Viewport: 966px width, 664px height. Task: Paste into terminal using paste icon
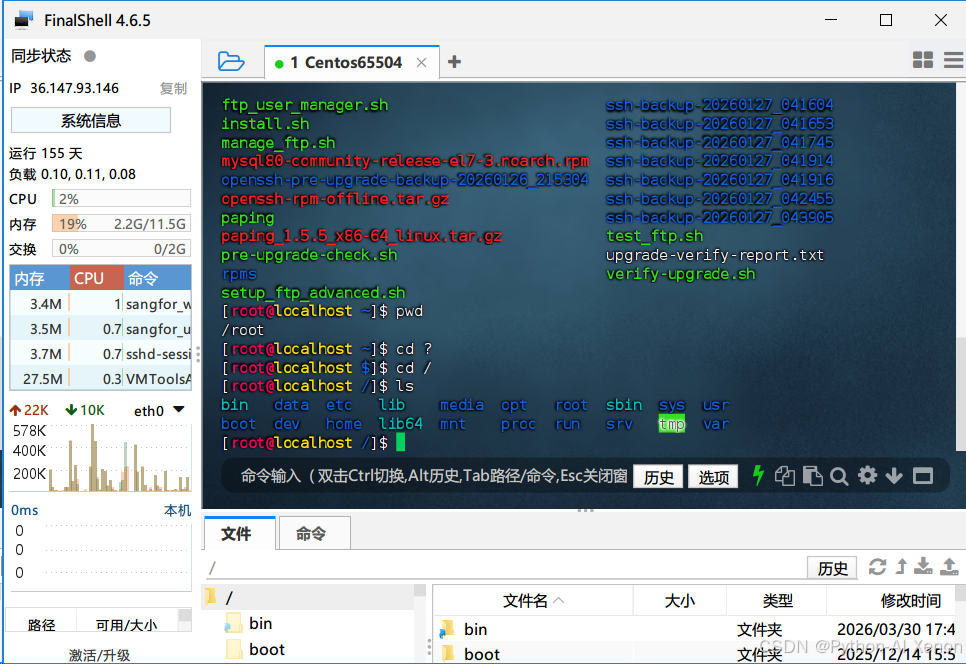tap(813, 476)
